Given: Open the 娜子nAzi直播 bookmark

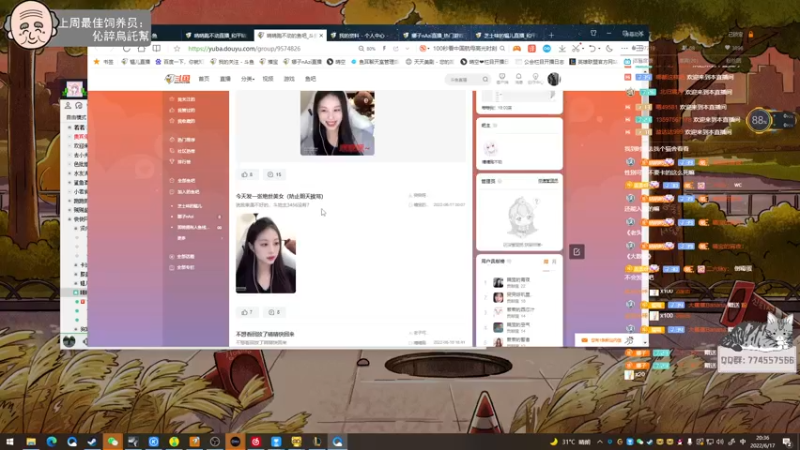Looking at the screenshot, I should tap(304, 62).
